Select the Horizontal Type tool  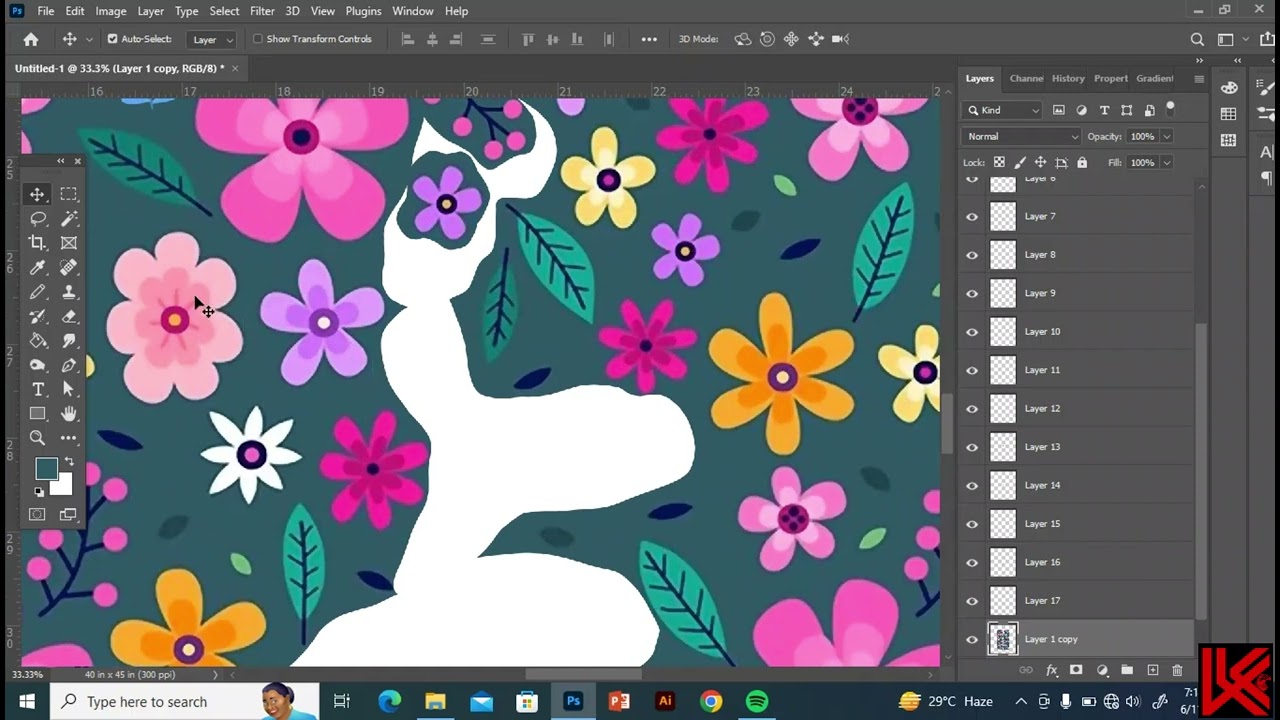click(x=37, y=389)
